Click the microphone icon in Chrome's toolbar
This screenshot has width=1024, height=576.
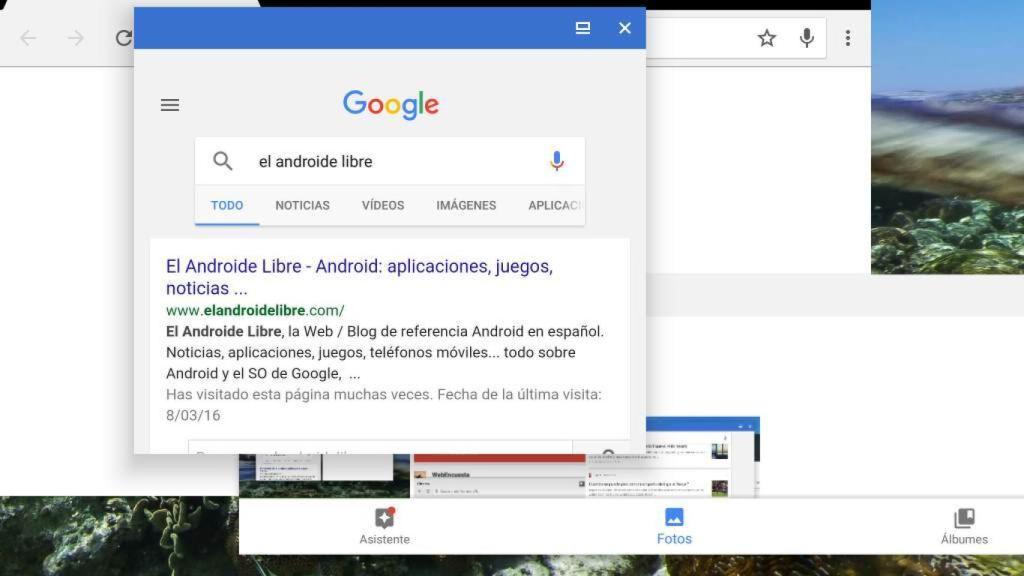tap(807, 37)
